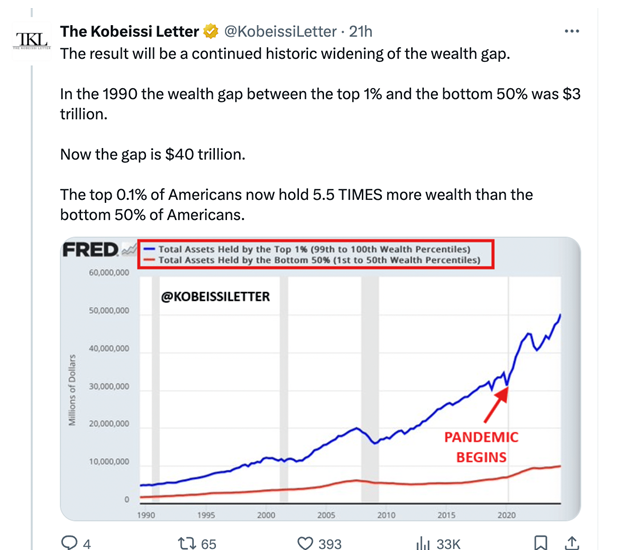
Task: Click the FRED logo in chart
Action: [90, 250]
